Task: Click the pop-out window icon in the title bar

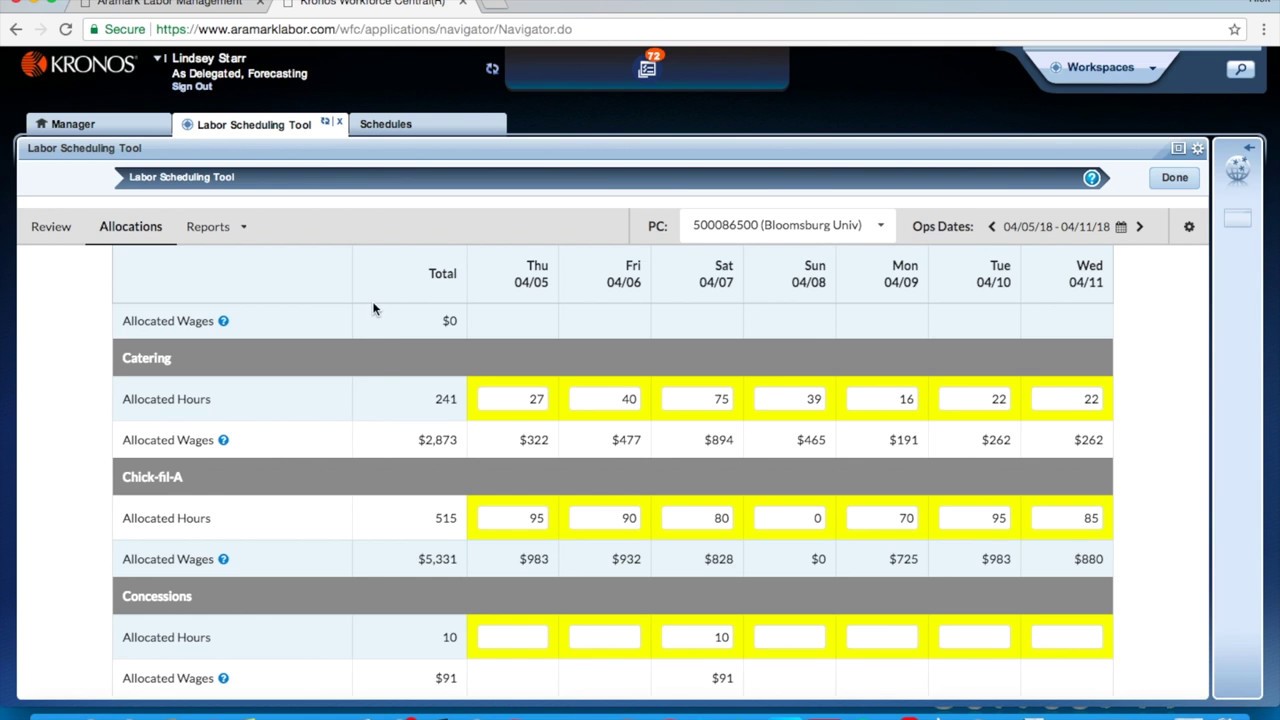Action: point(1178,148)
